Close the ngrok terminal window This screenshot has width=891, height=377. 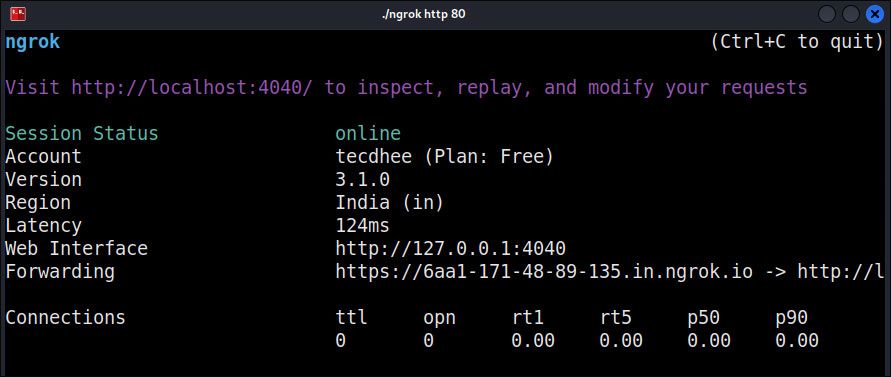(x=875, y=14)
